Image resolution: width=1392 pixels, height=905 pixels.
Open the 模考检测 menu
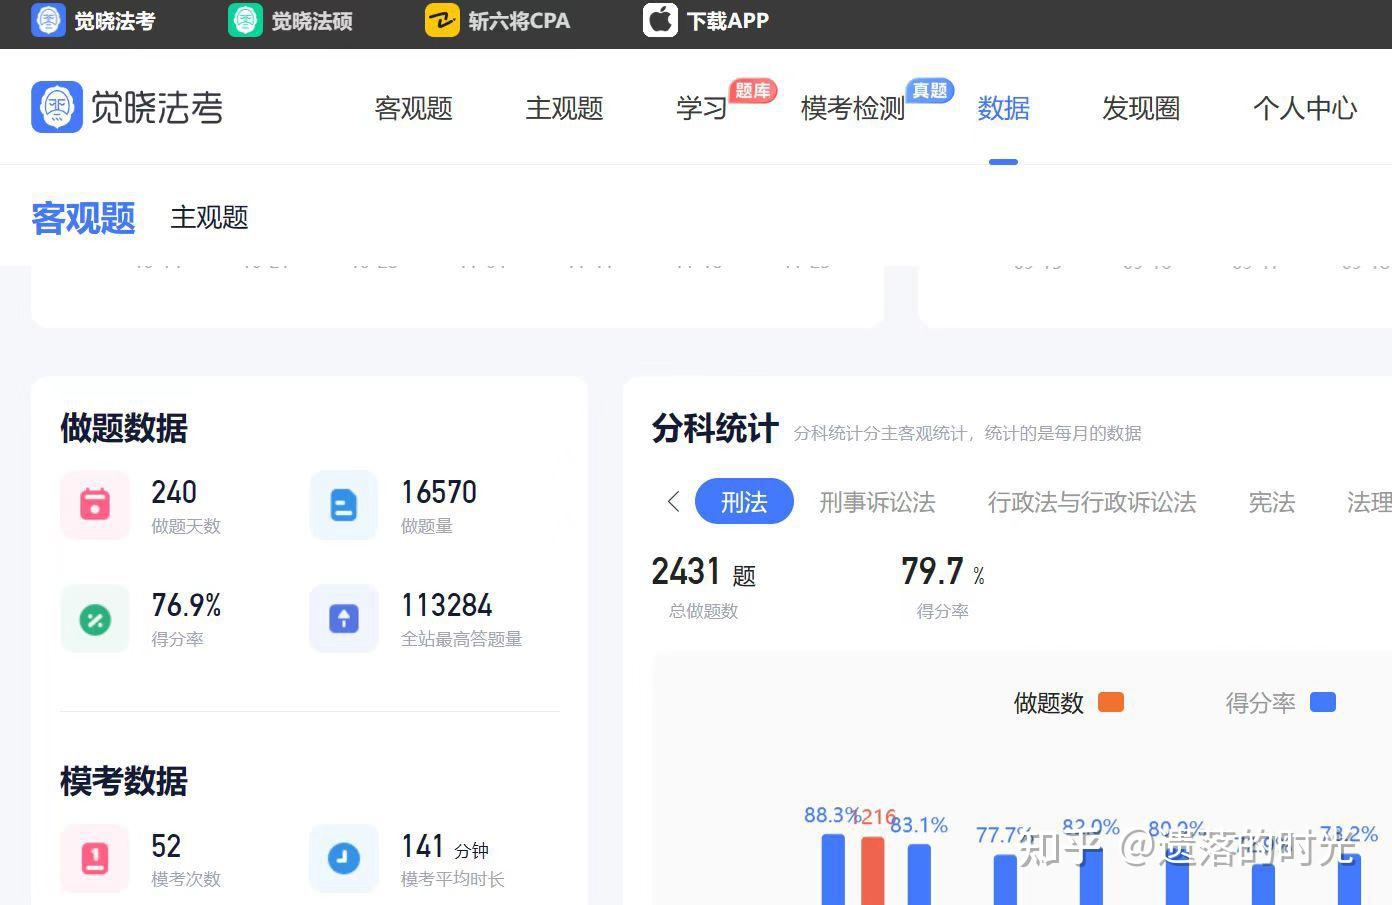coord(852,108)
